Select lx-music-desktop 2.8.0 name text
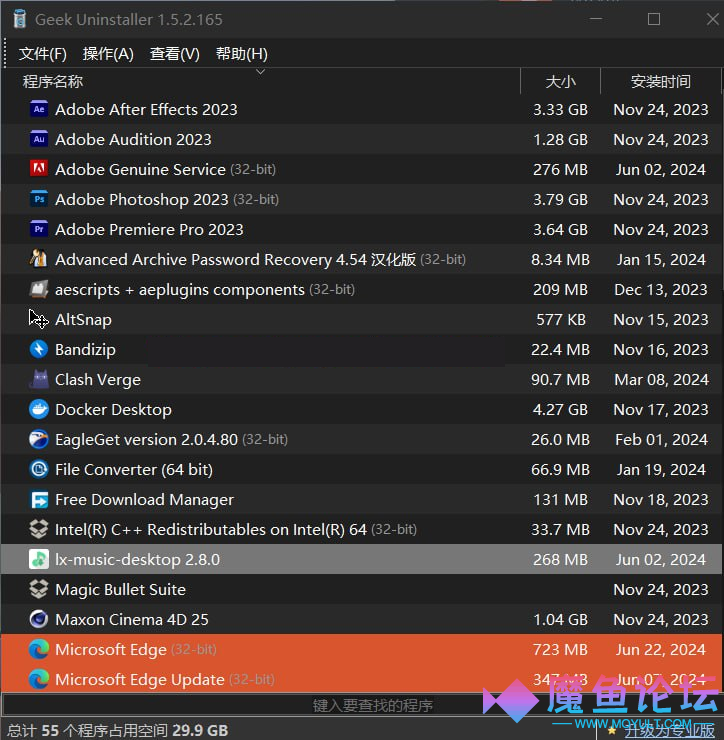This screenshot has width=724, height=740. (x=137, y=560)
